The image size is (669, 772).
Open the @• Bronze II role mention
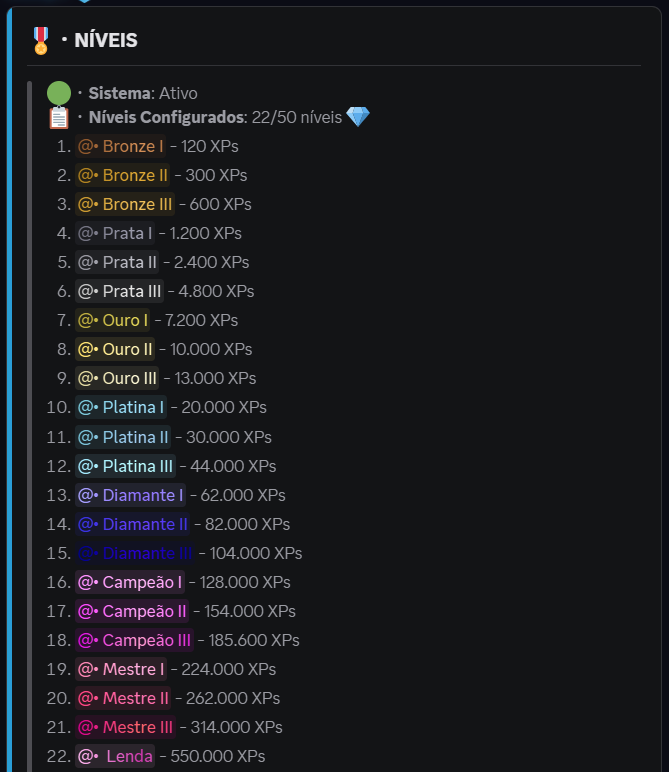(122, 175)
